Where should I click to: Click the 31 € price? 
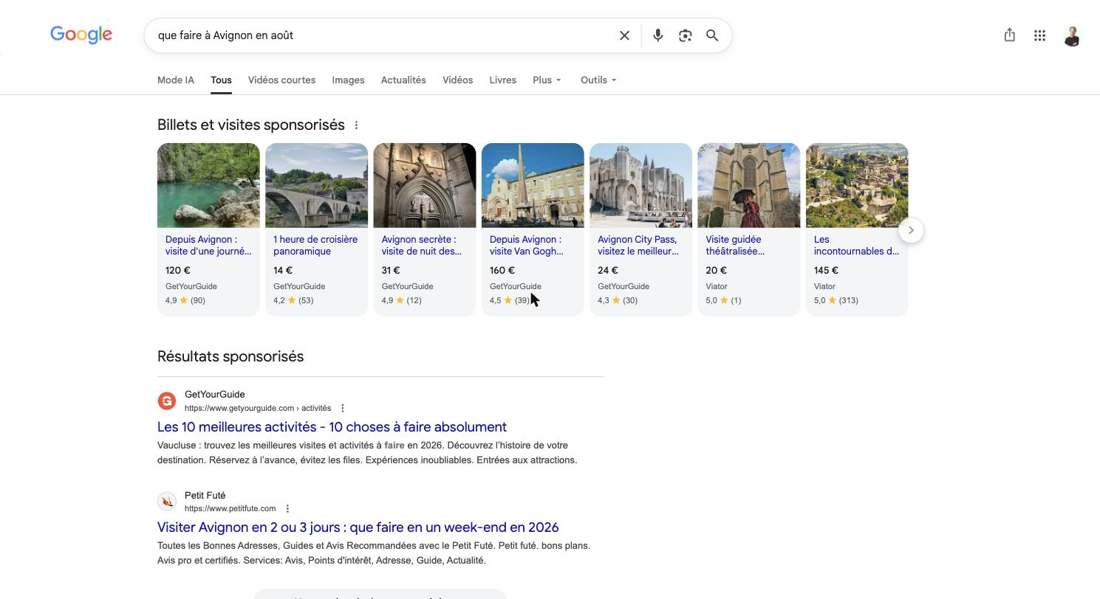(x=391, y=270)
